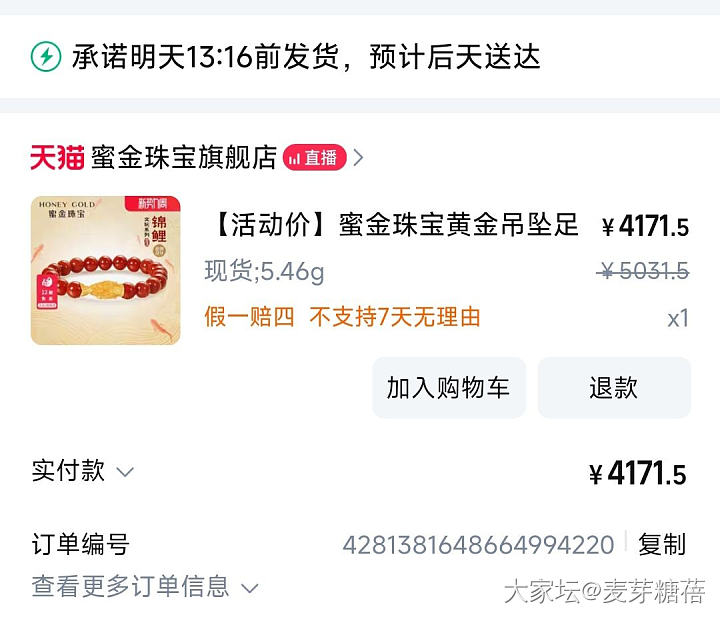Tap the red 直播 live badge
Image resolution: width=720 pixels, height=619 pixels.
315,158
